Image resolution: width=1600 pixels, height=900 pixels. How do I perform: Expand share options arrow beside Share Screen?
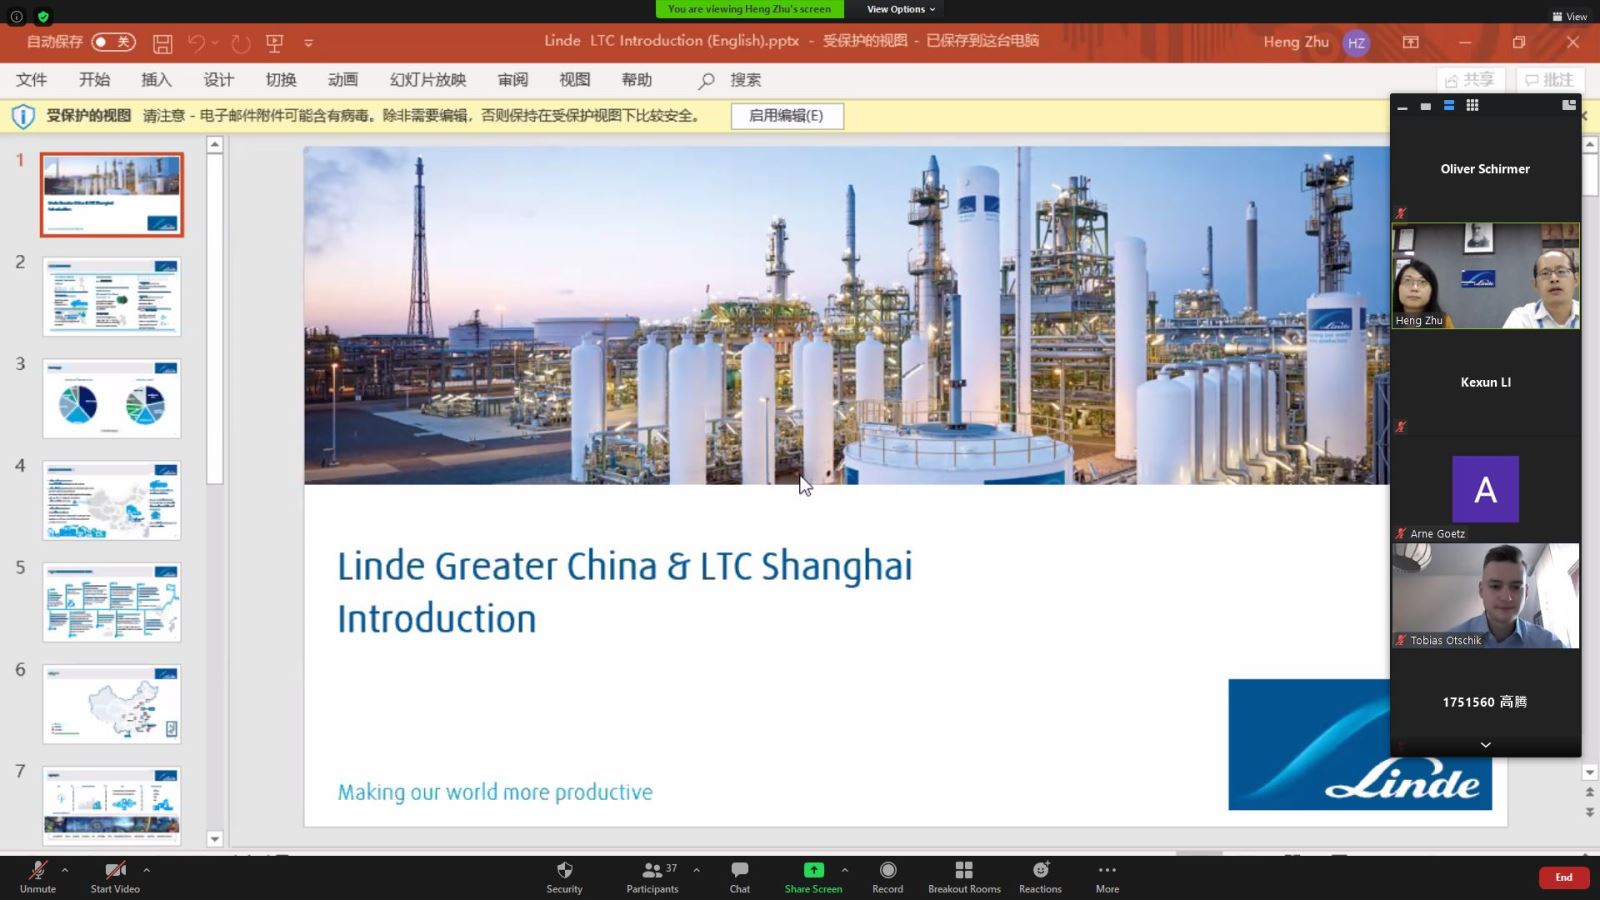point(845,870)
